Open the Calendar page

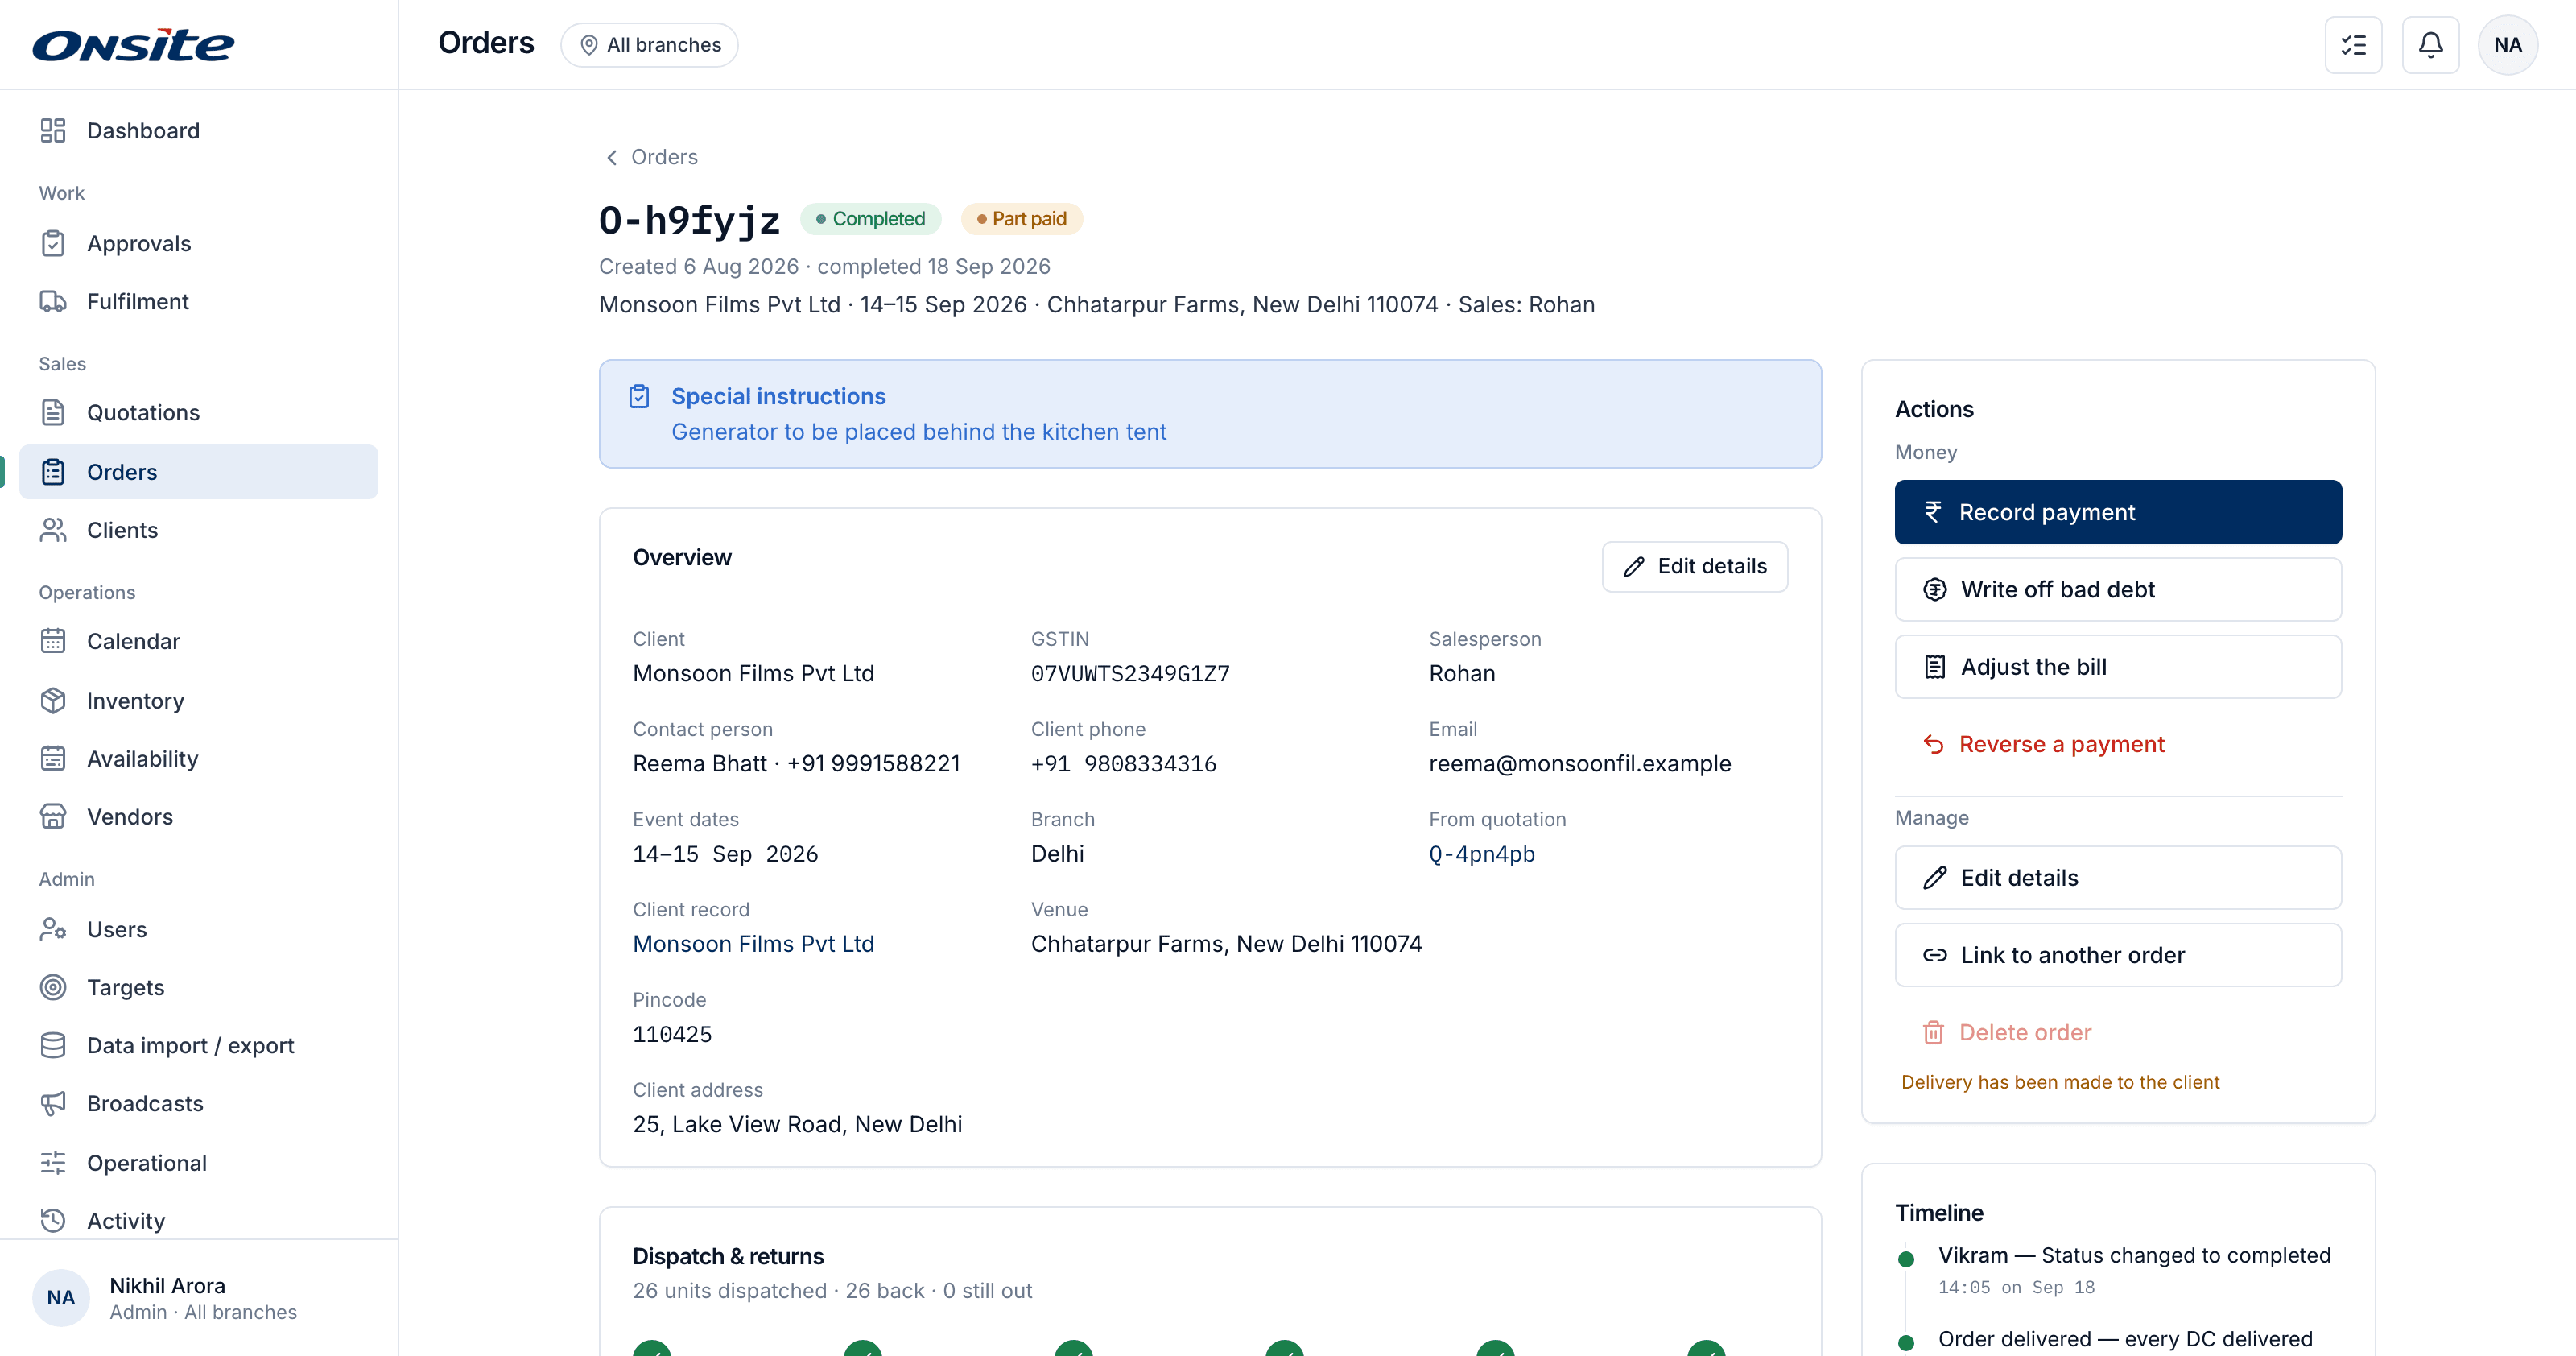(x=198, y=641)
